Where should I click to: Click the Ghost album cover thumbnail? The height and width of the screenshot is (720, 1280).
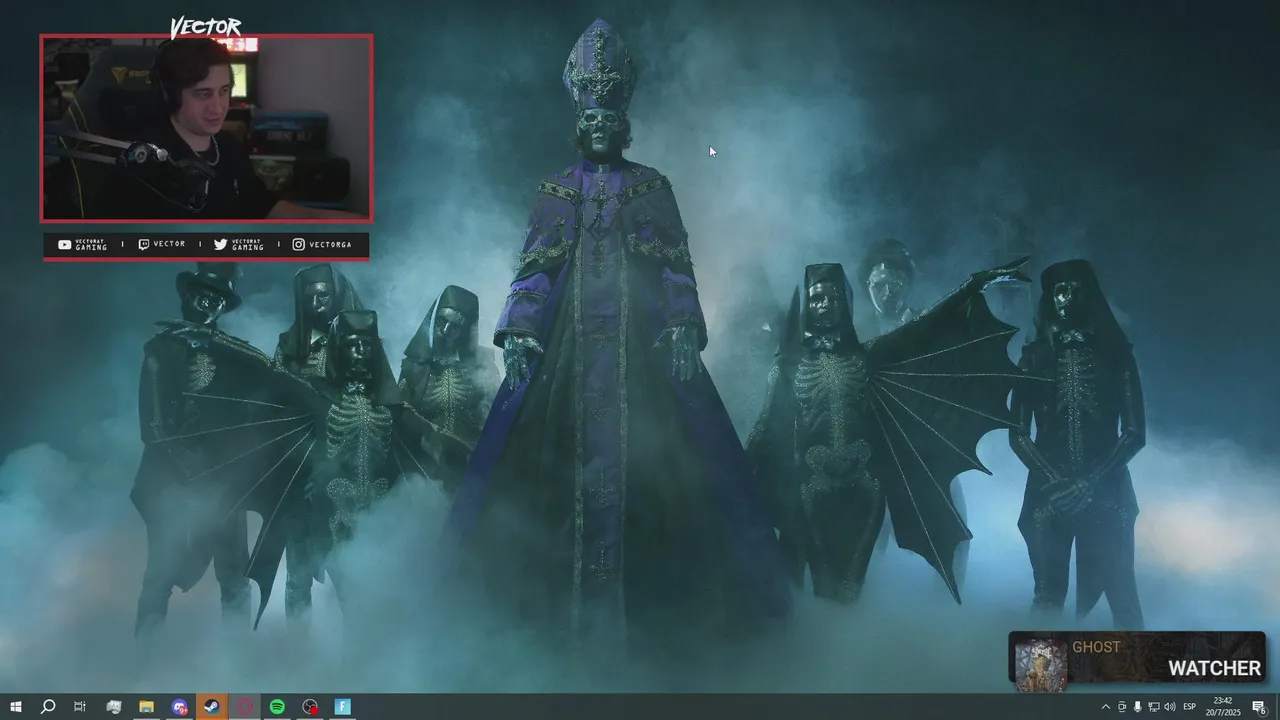click(x=1040, y=664)
